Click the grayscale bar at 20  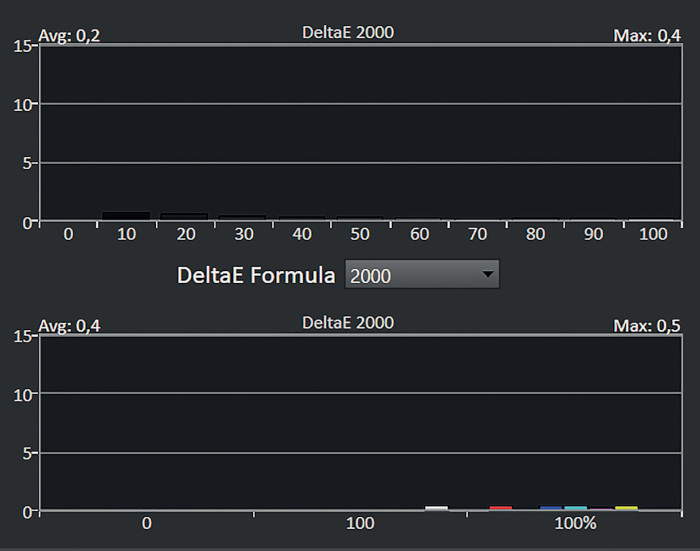coord(184,216)
